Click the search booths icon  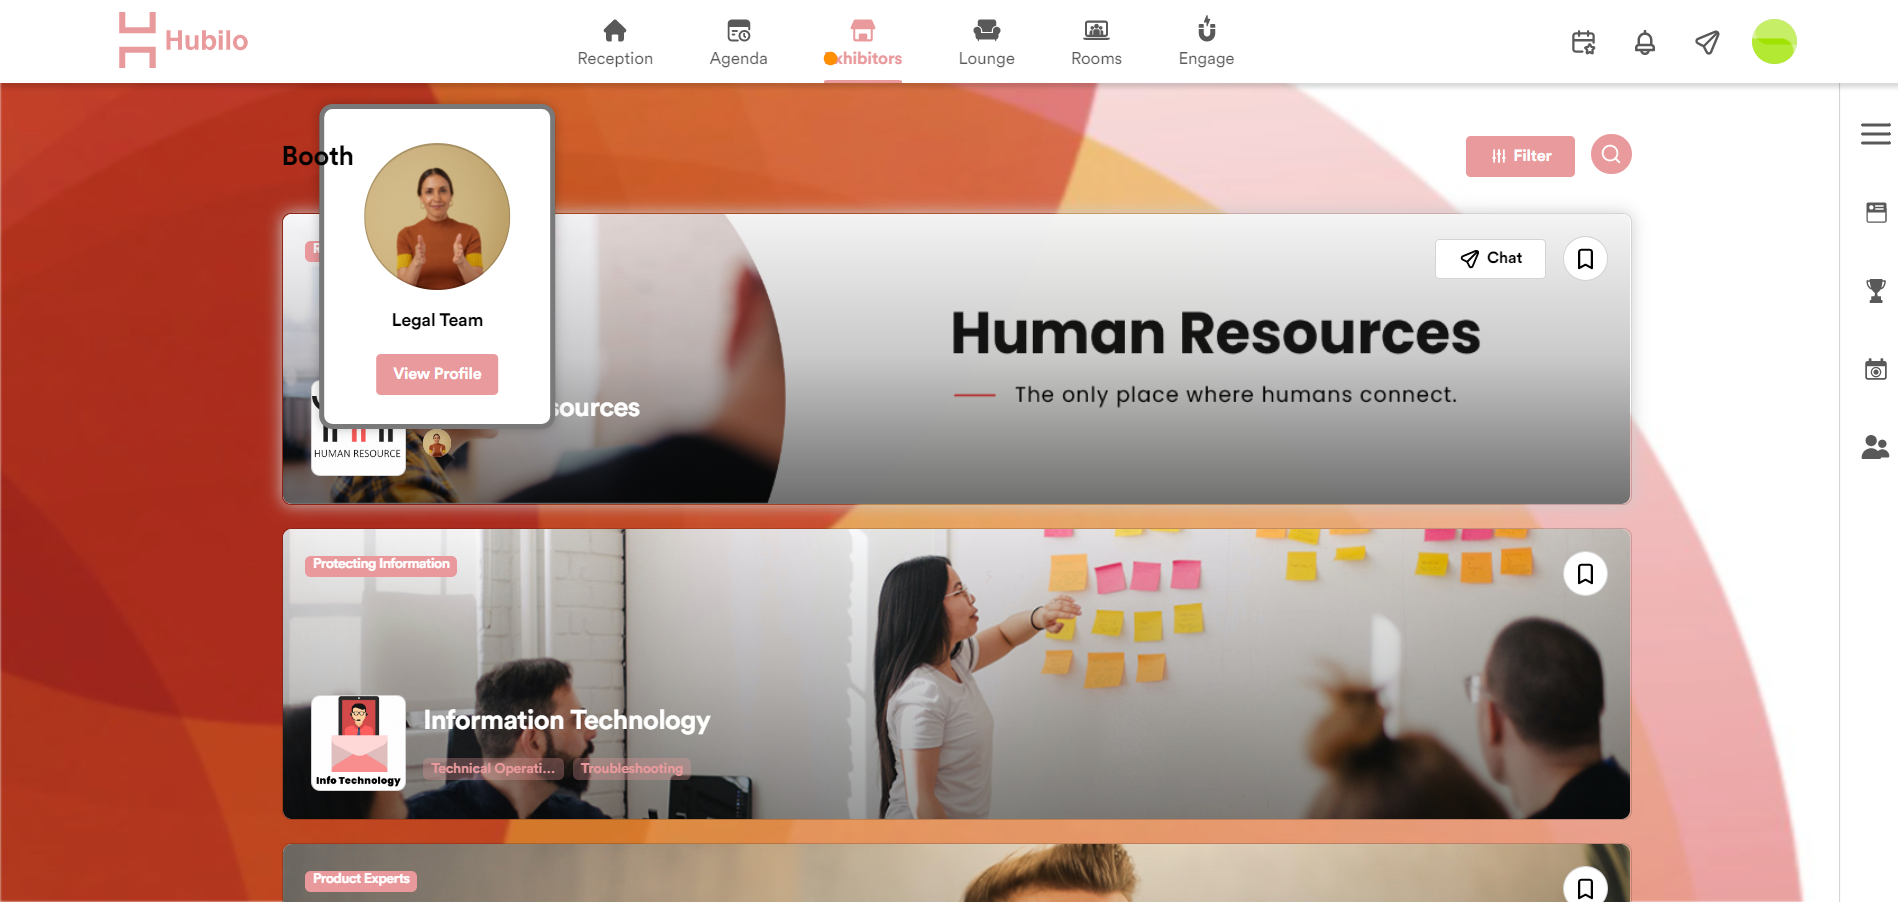[x=1611, y=154]
